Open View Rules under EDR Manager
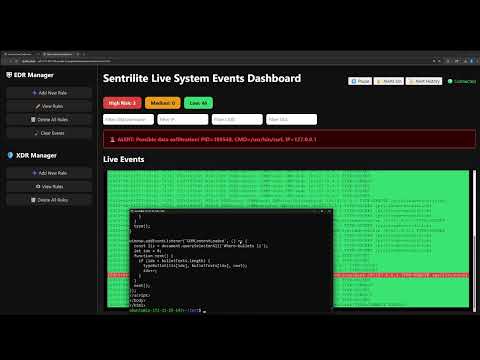Image resolution: width=480 pixels, height=360 pixels. [x=49, y=106]
